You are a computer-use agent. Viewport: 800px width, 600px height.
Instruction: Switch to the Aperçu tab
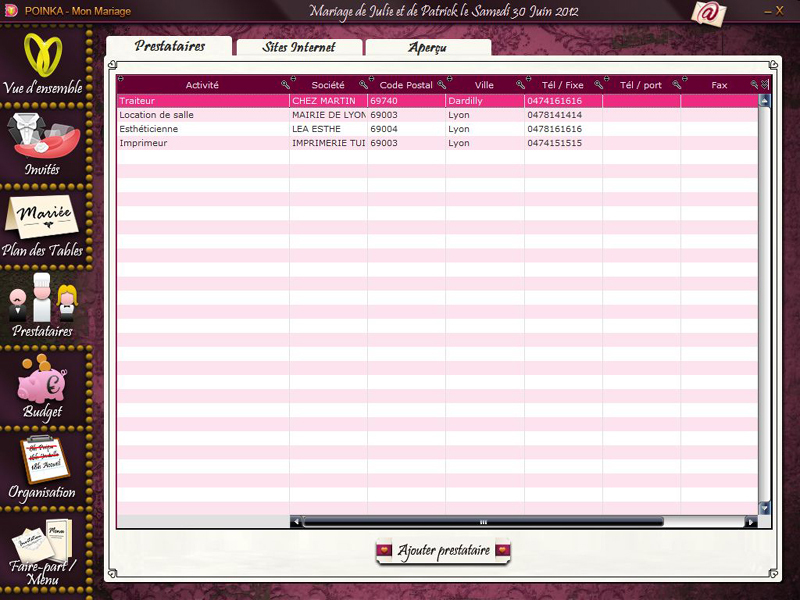pos(428,47)
